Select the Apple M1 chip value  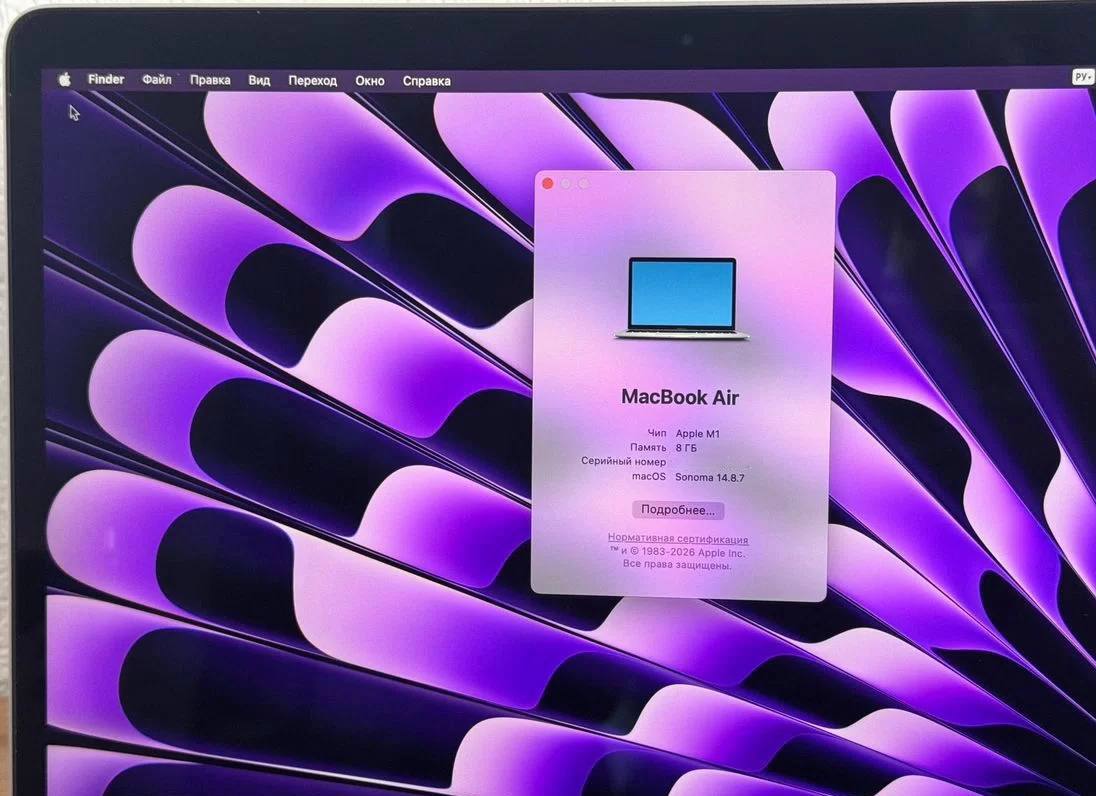(698, 433)
